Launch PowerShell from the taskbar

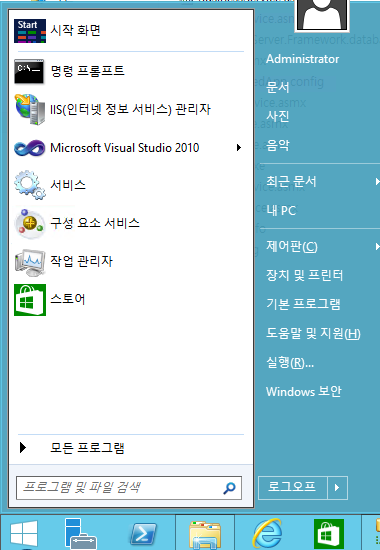[x=143, y=535]
